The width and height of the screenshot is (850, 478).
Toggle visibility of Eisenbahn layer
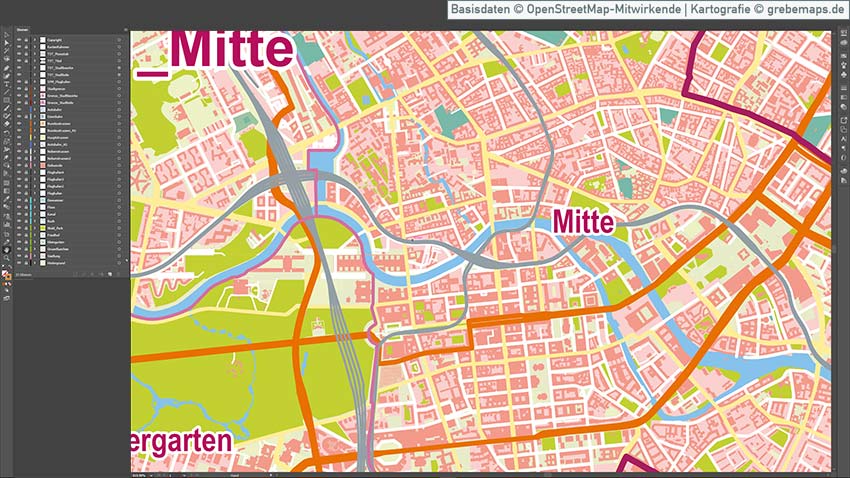[x=20, y=124]
